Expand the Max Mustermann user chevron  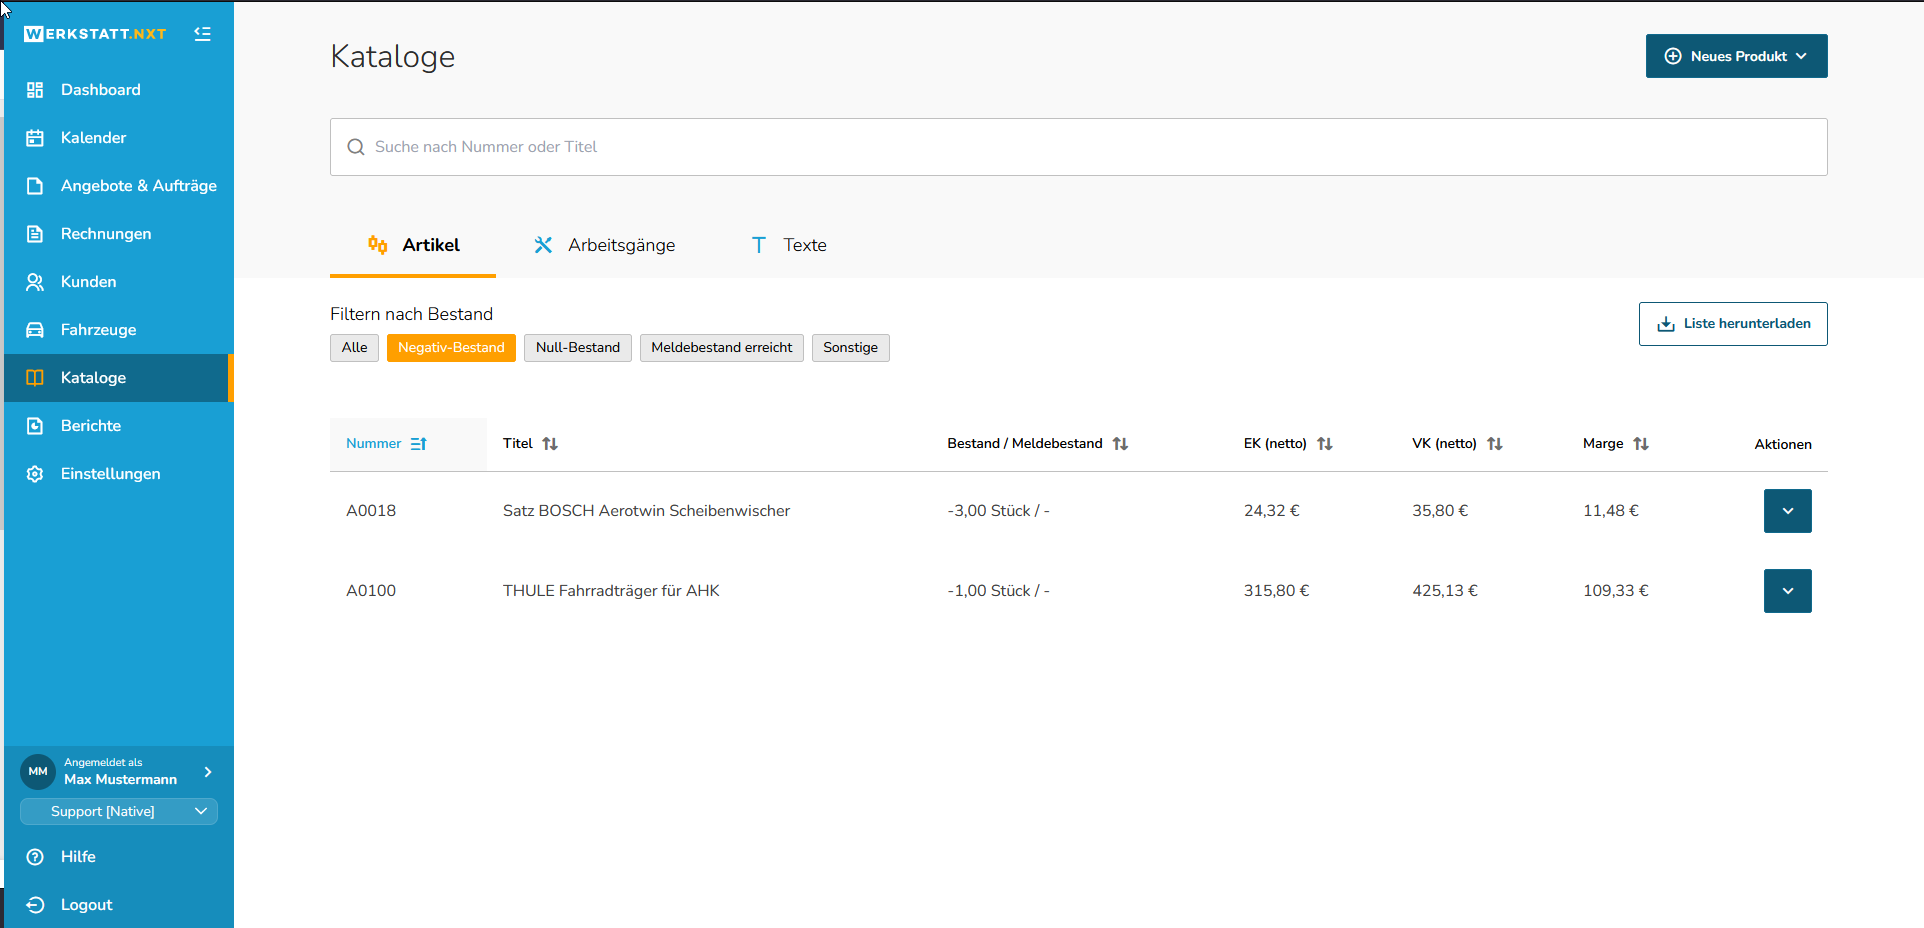208,772
